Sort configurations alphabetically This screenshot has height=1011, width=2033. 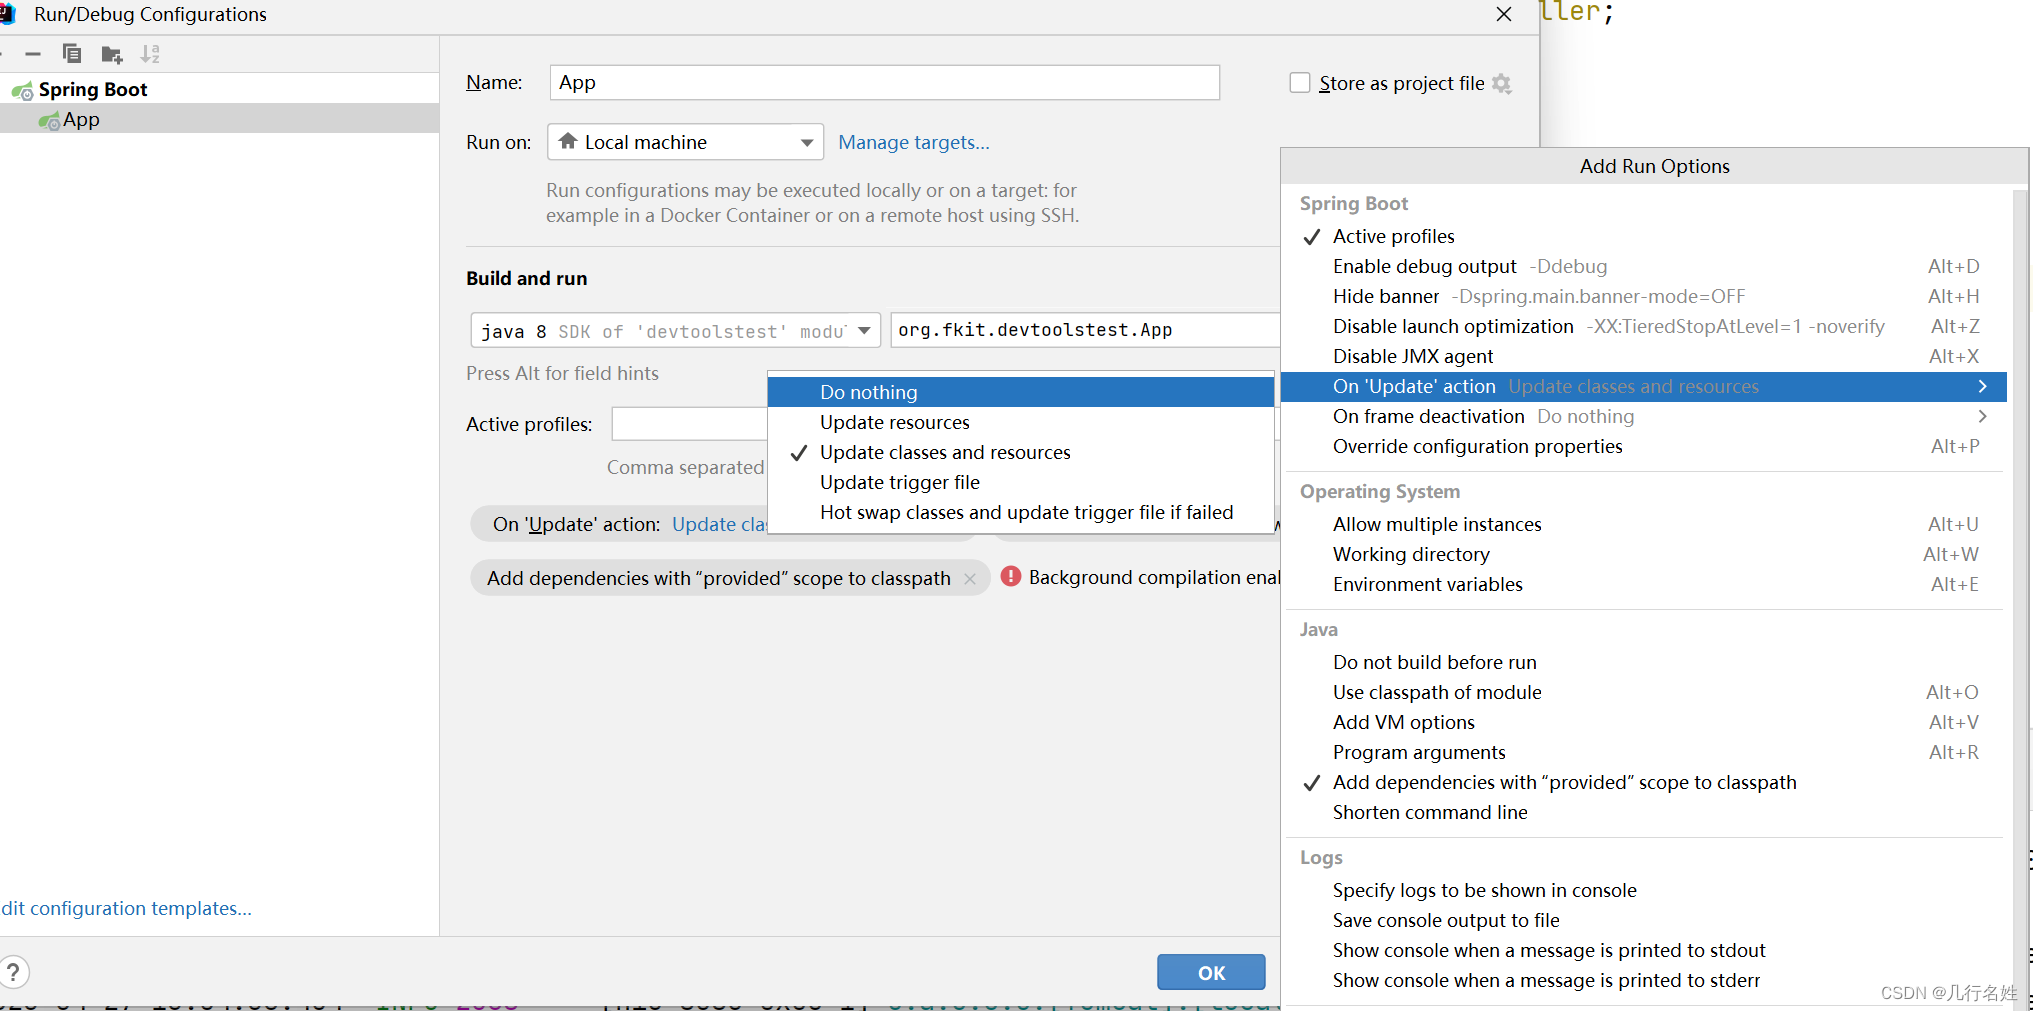click(150, 54)
